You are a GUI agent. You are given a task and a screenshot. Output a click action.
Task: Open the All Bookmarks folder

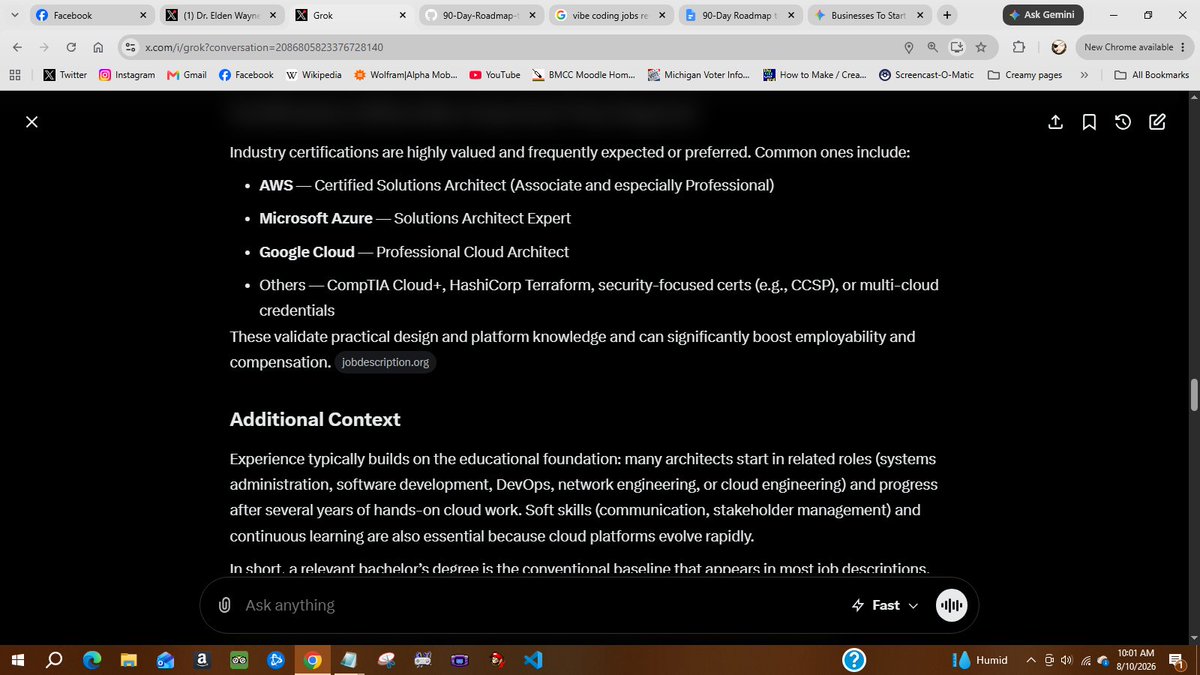tap(1152, 75)
